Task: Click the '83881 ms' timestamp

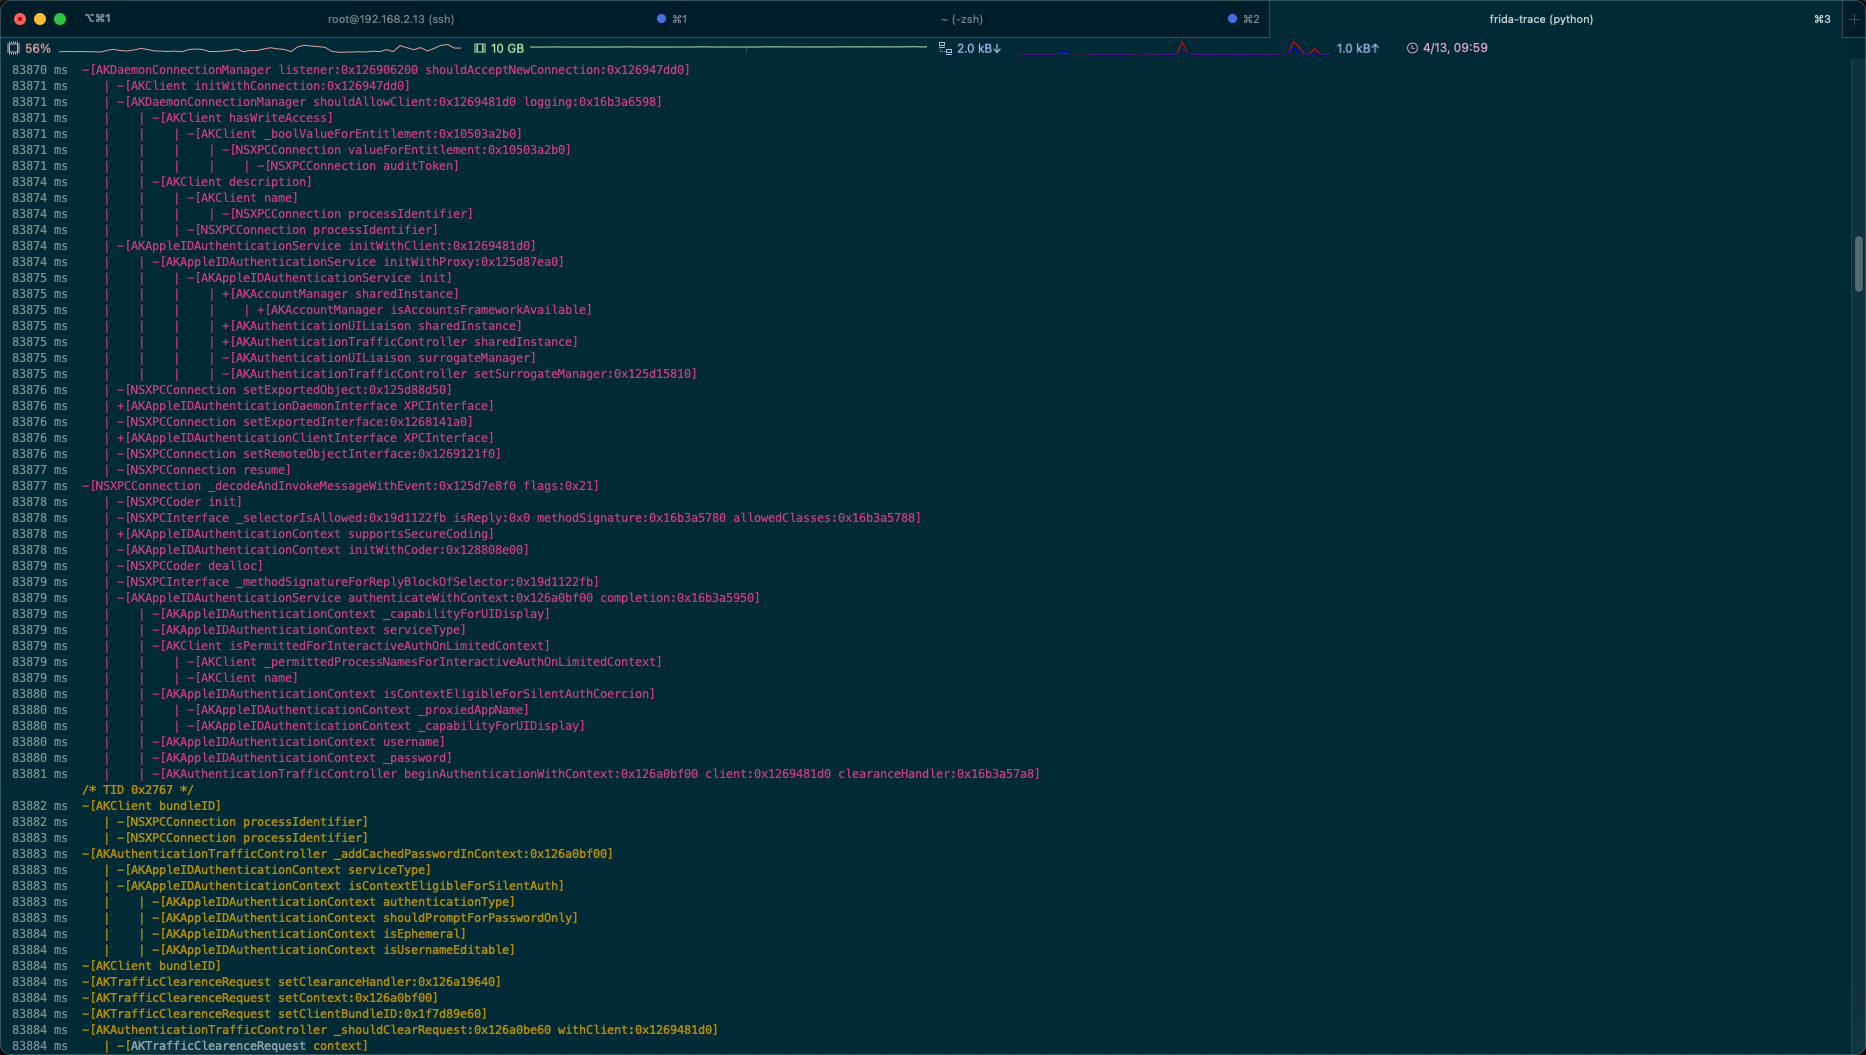Action: pos(40,774)
